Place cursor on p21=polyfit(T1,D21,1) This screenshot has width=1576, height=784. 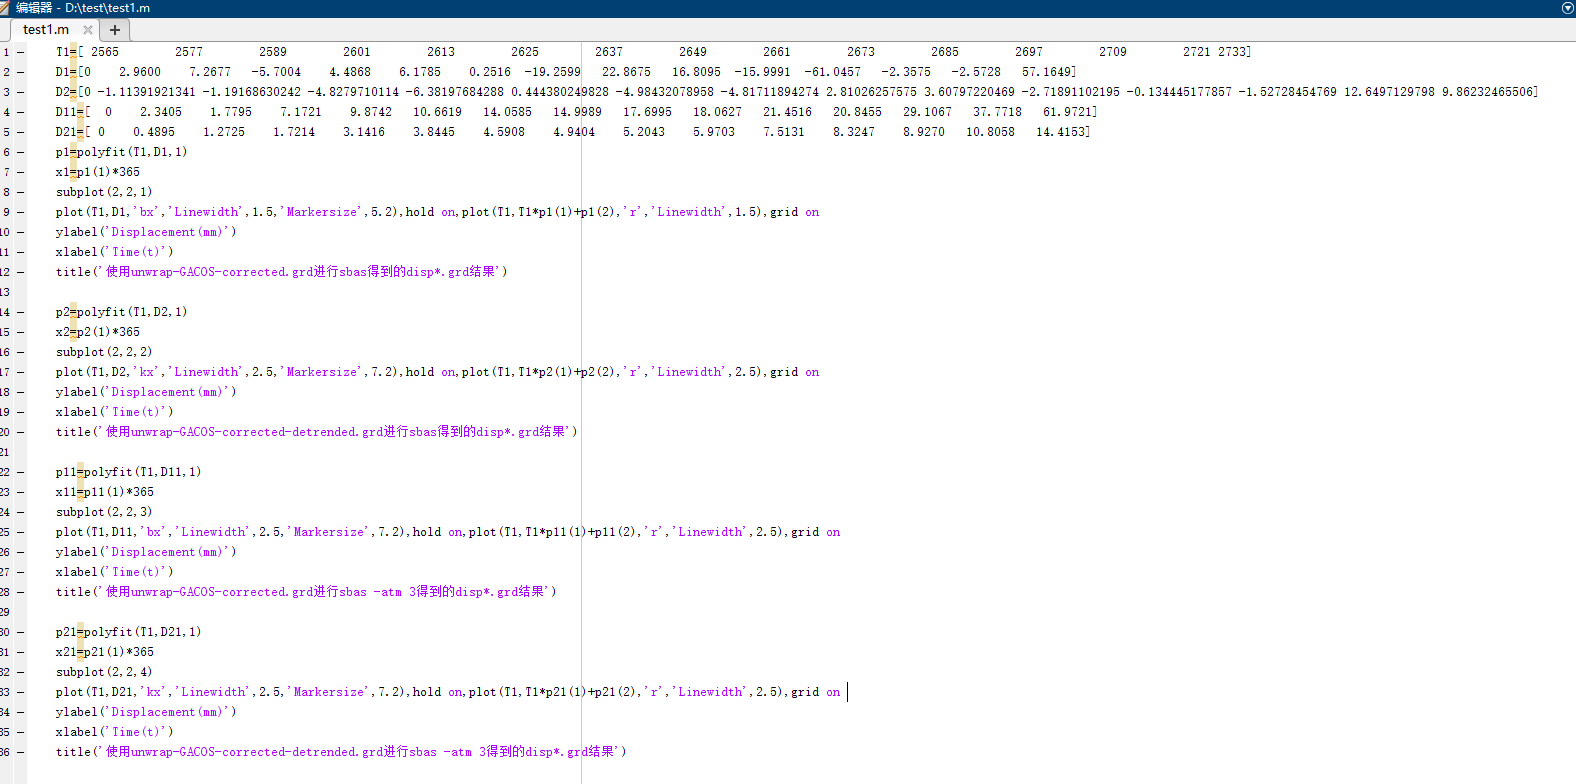pos(129,632)
